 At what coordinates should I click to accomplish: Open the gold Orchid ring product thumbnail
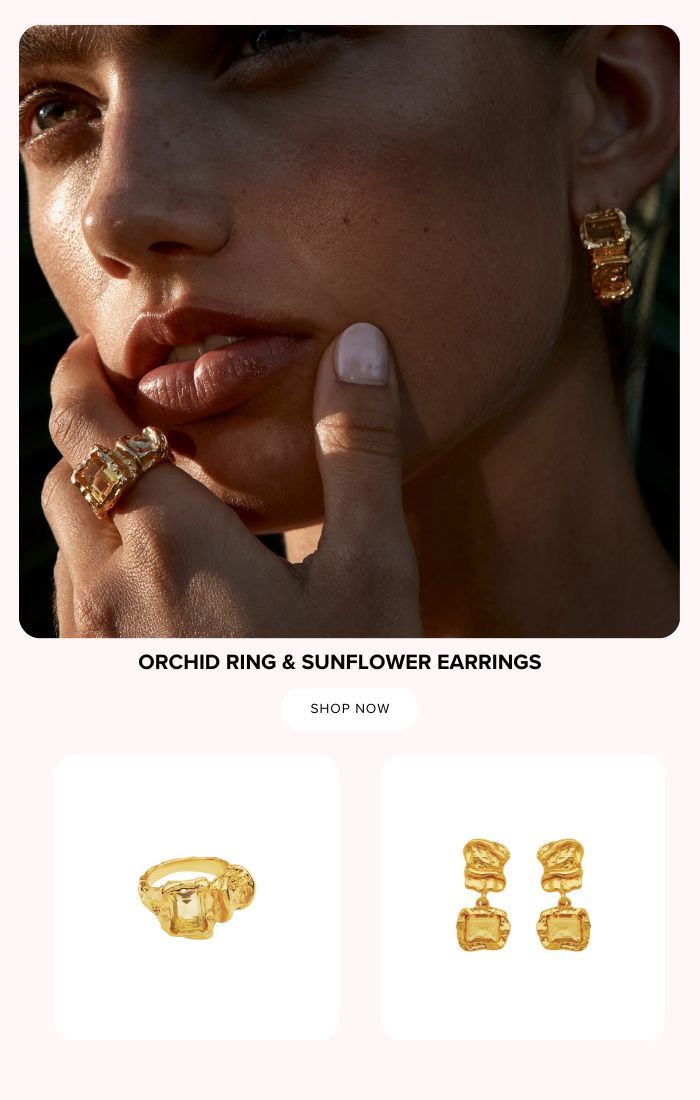197,897
